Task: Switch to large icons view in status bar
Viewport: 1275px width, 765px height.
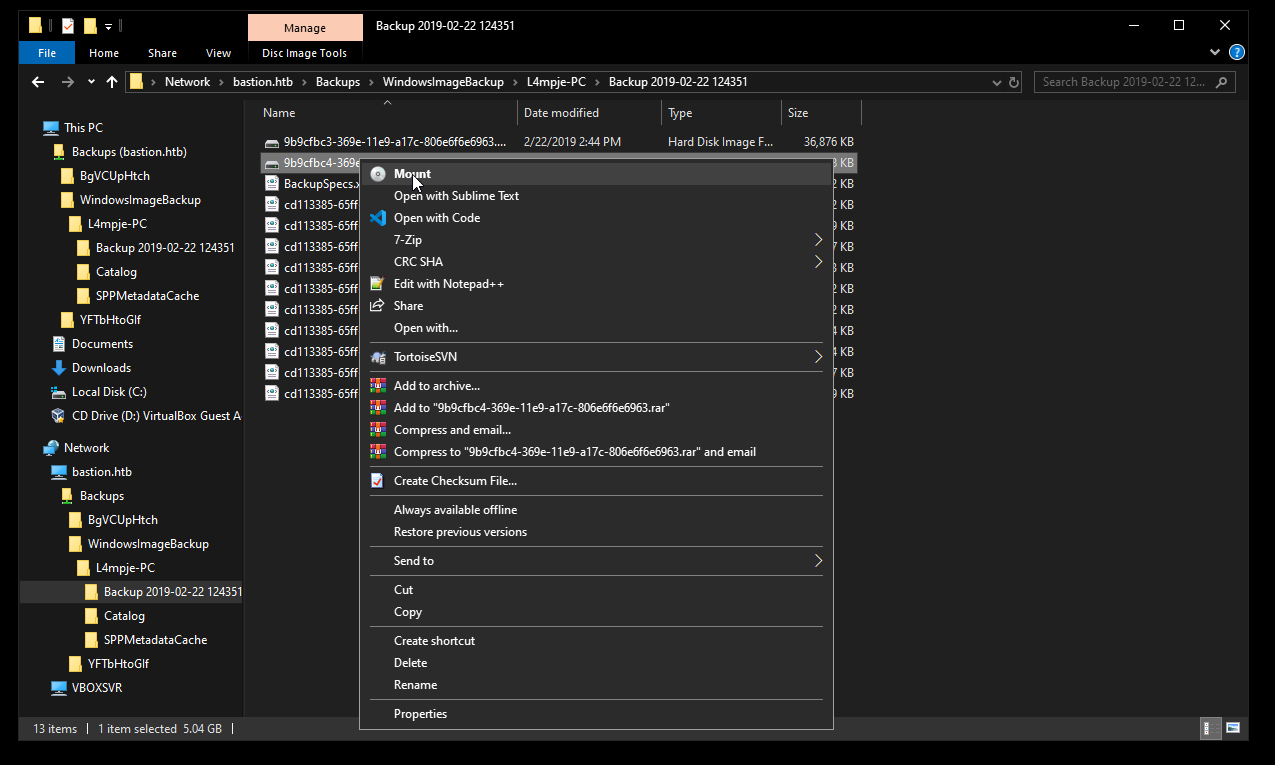Action: pos(1233,728)
